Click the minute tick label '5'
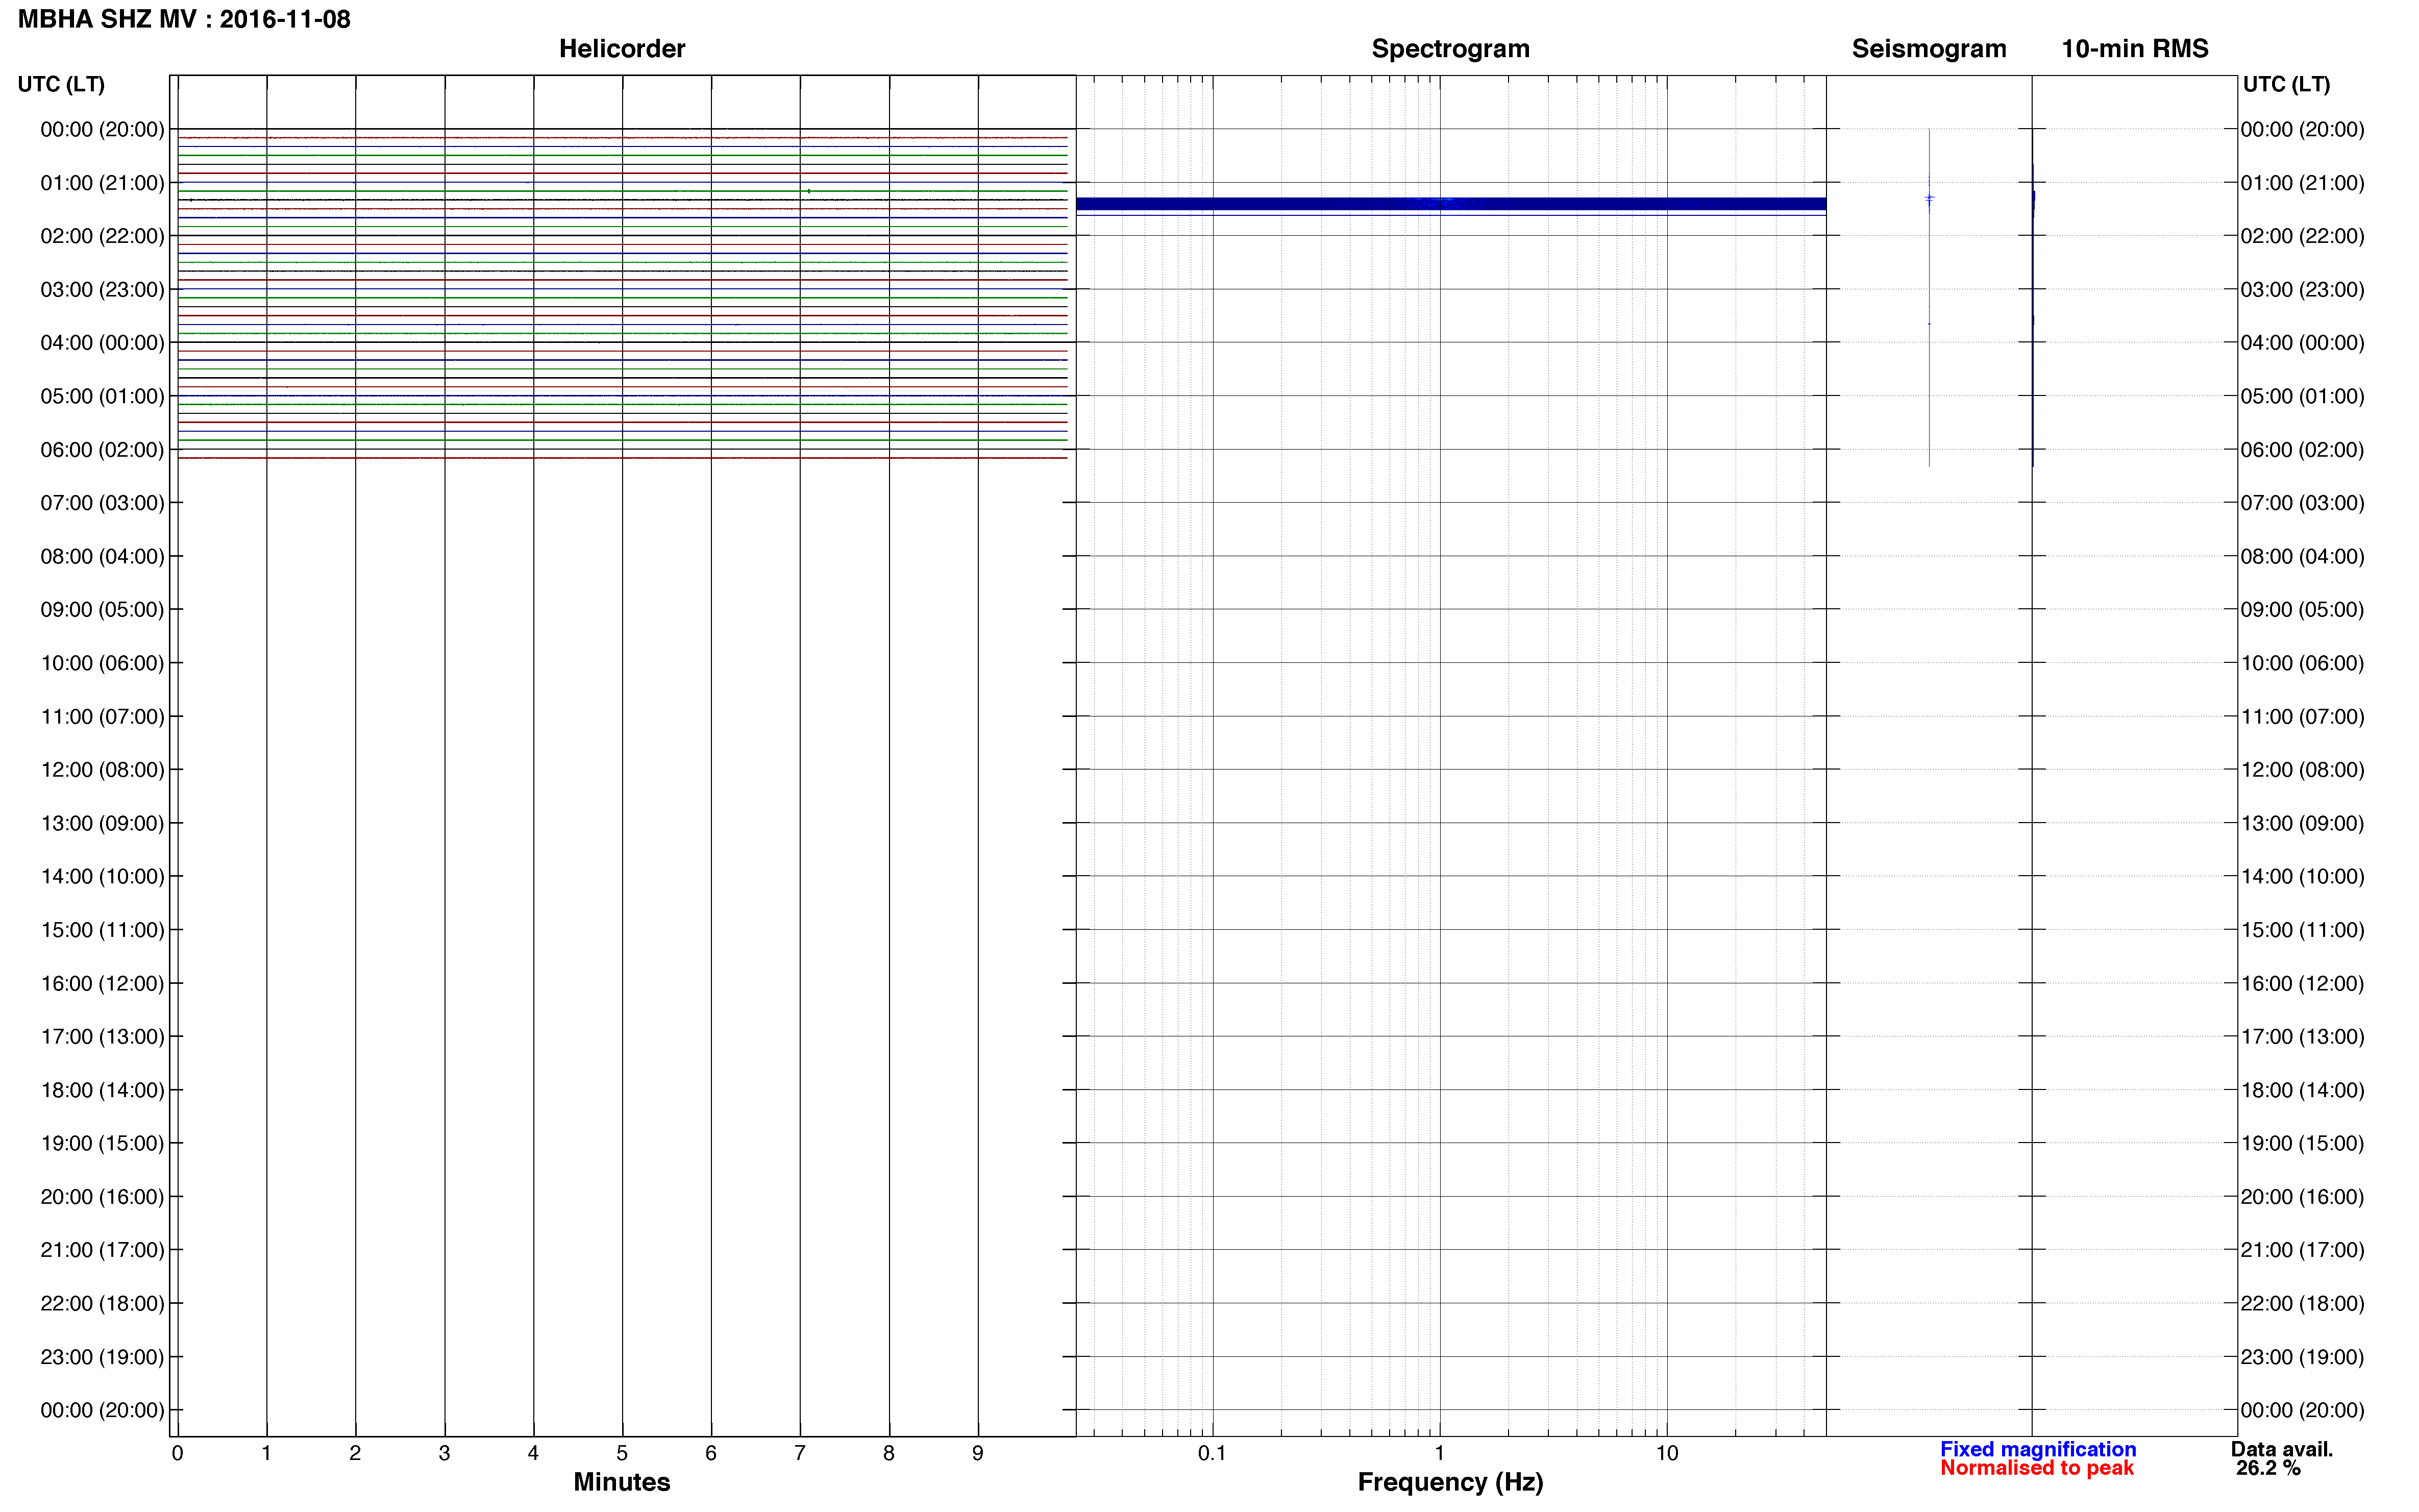The height and width of the screenshot is (1512, 2419). pos(622,1454)
